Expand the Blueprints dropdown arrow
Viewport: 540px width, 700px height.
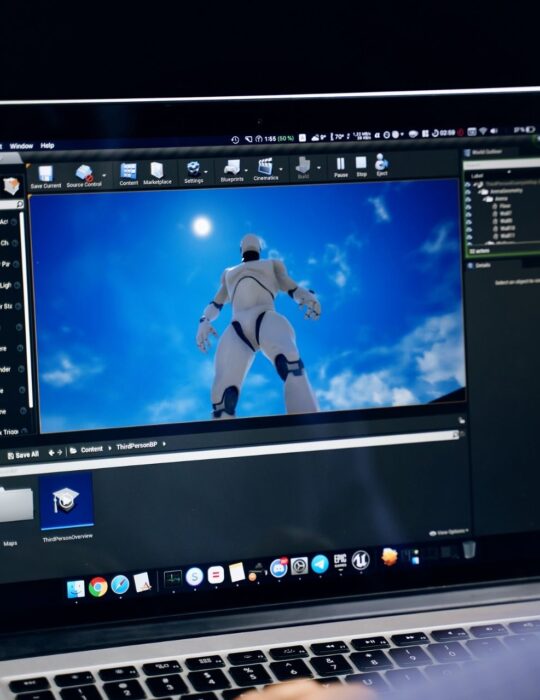point(246,171)
